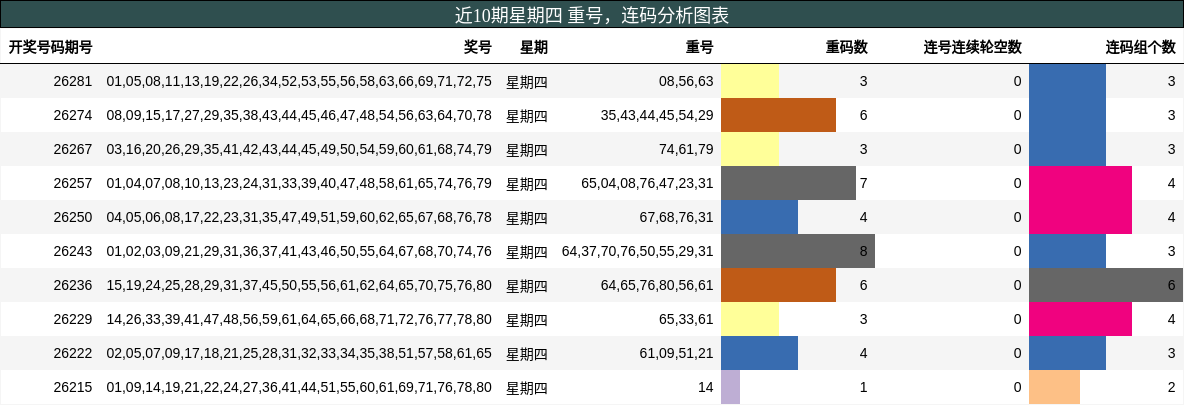
Task: Select issue number 26281
Action: pyautogui.click(x=73, y=81)
